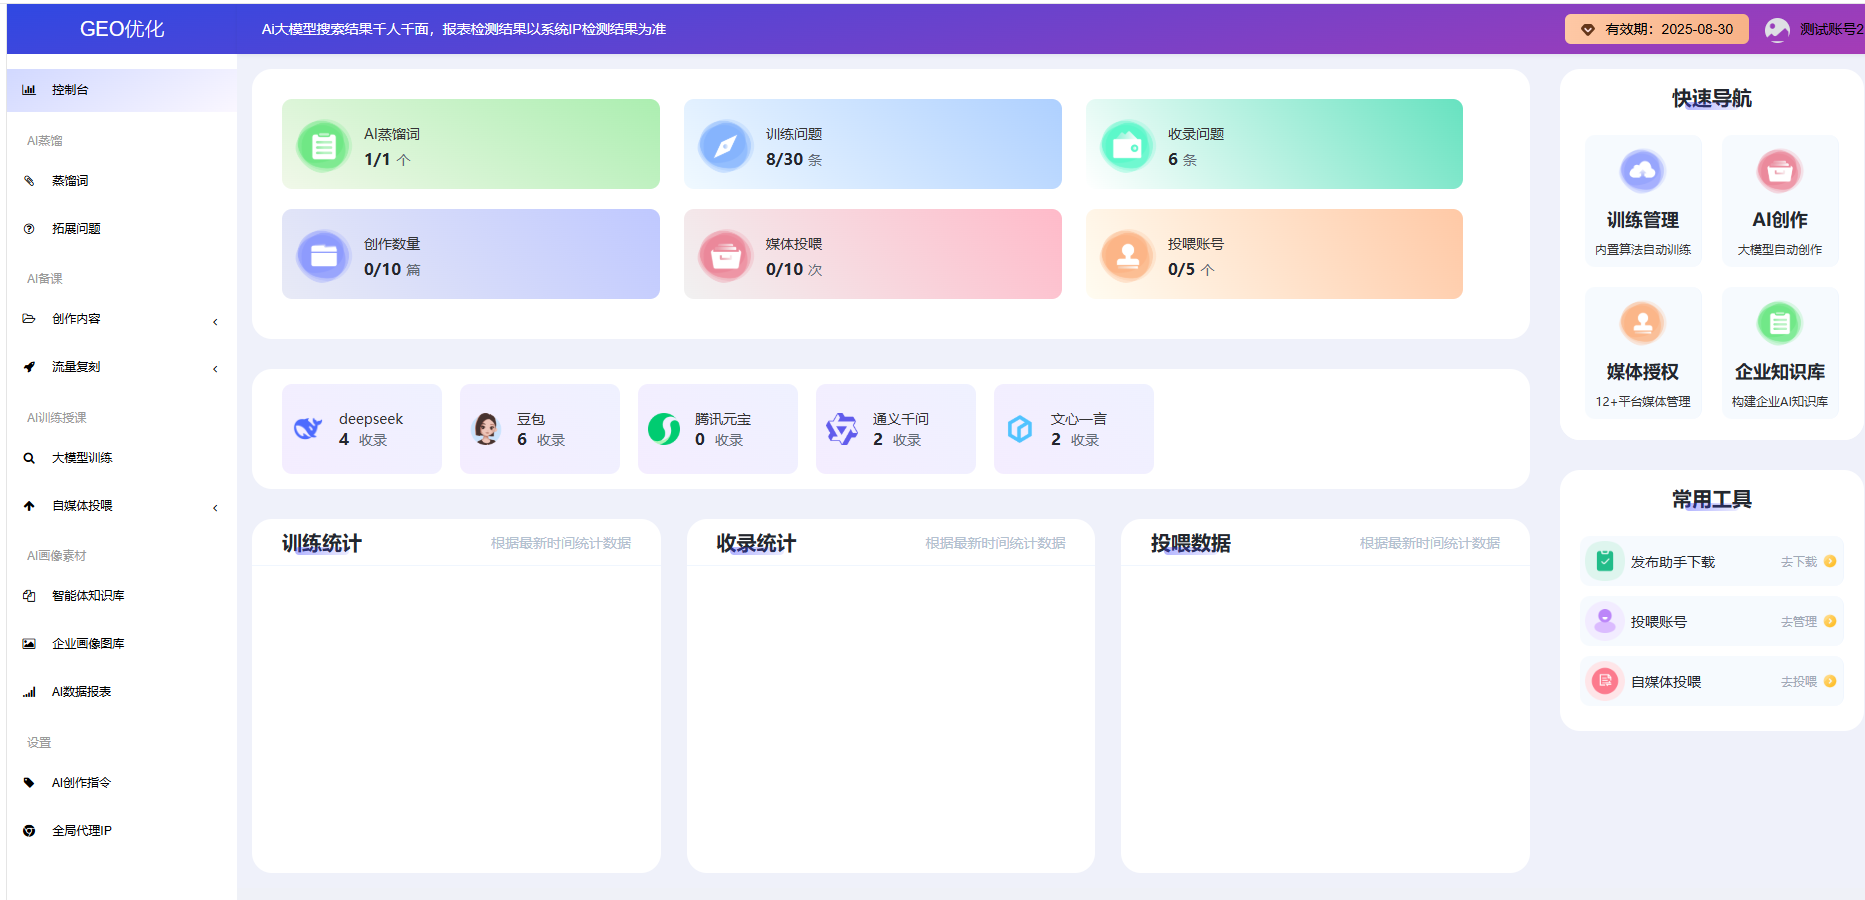Image resolution: width=1865 pixels, height=900 pixels.
Task: Open the 测试账号2 user avatar
Action: tap(1777, 29)
